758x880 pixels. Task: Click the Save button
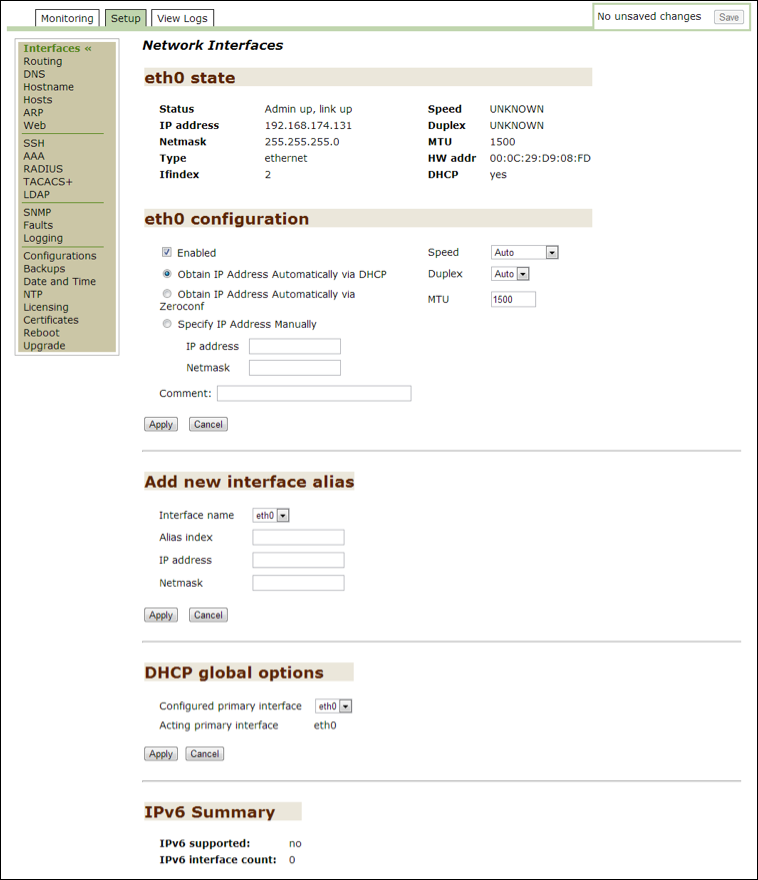tap(729, 17)
